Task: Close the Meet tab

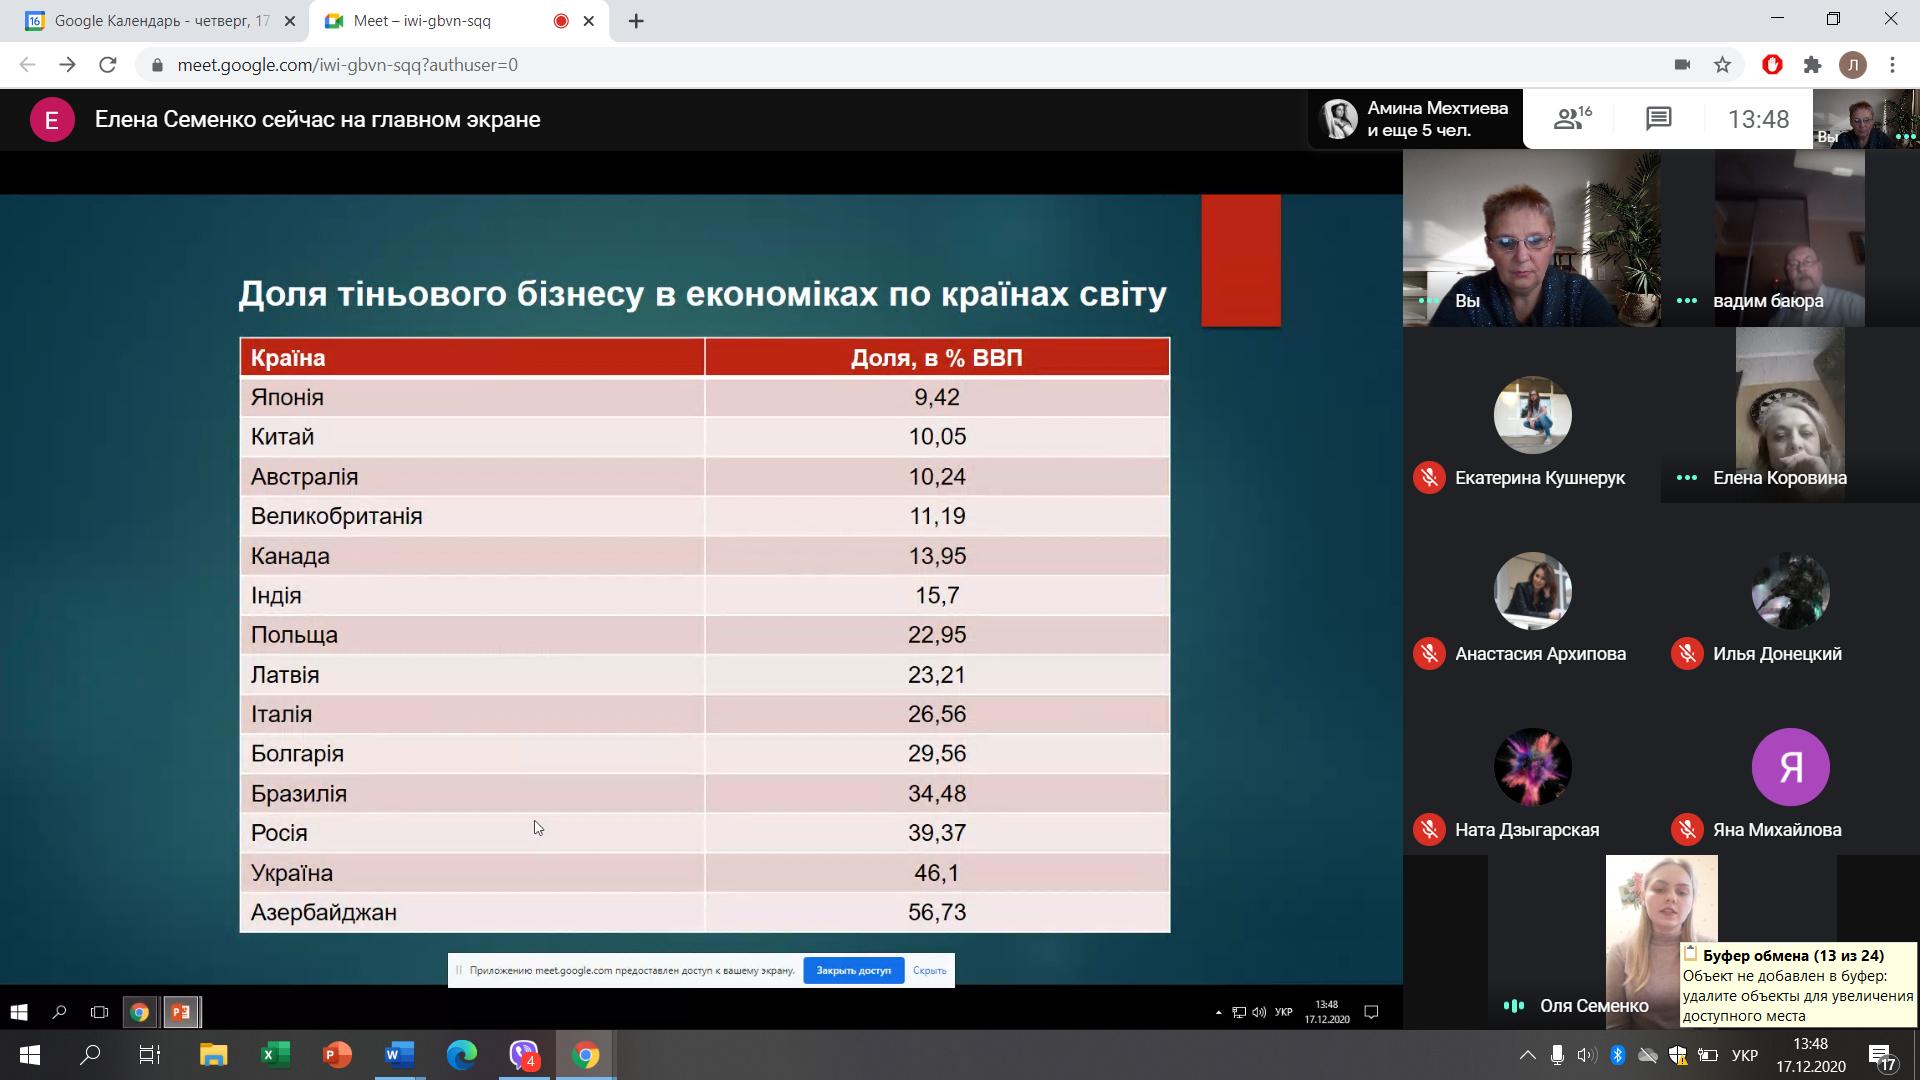Action: [589, 21]
